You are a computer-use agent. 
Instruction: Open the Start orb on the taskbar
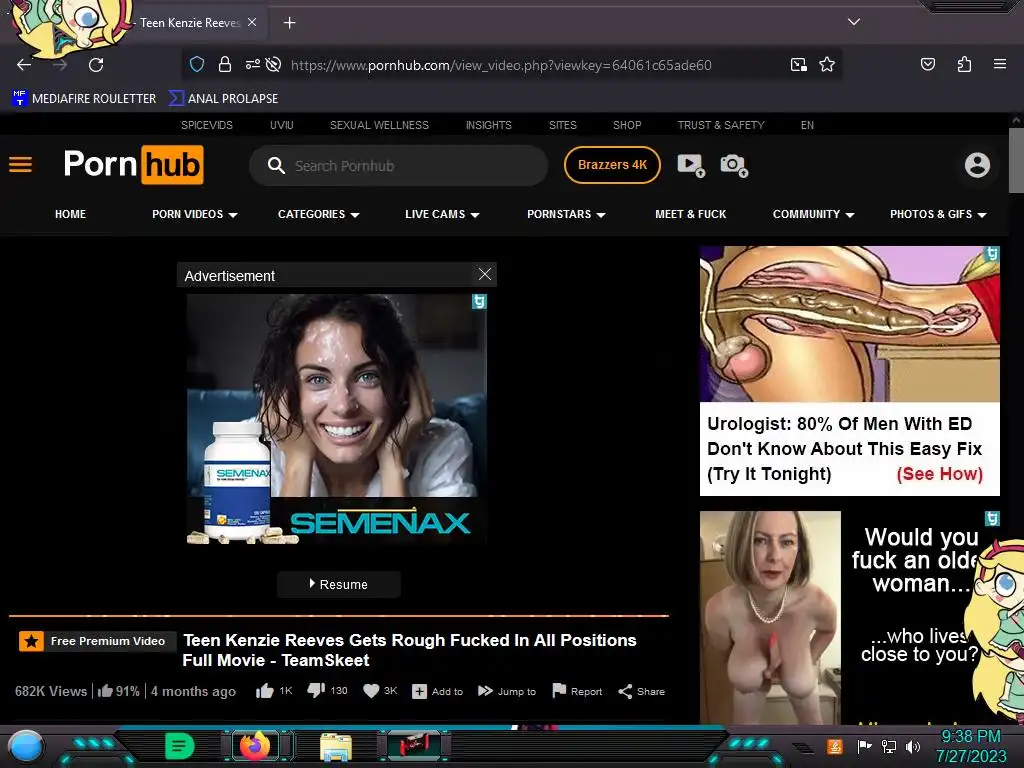[x=25, y=746]
